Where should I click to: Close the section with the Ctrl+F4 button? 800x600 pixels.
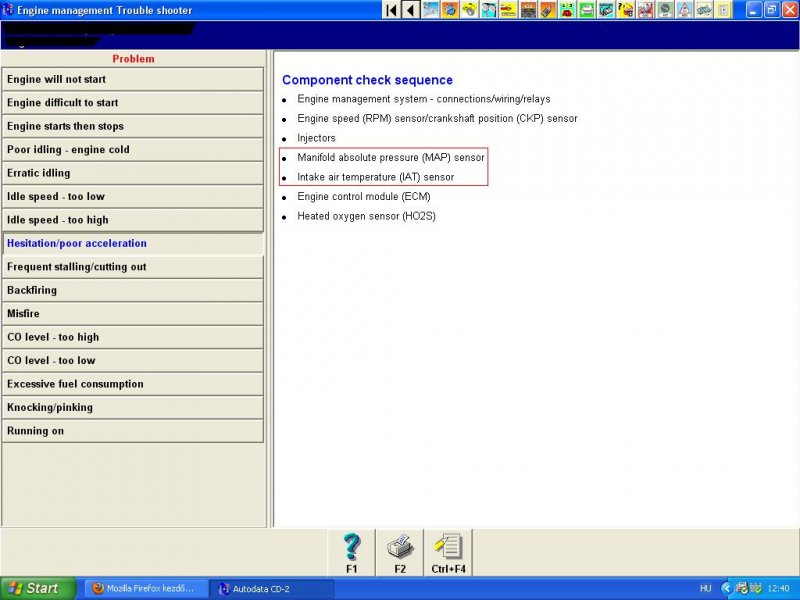pyautogui.click(x=448, y=553)
